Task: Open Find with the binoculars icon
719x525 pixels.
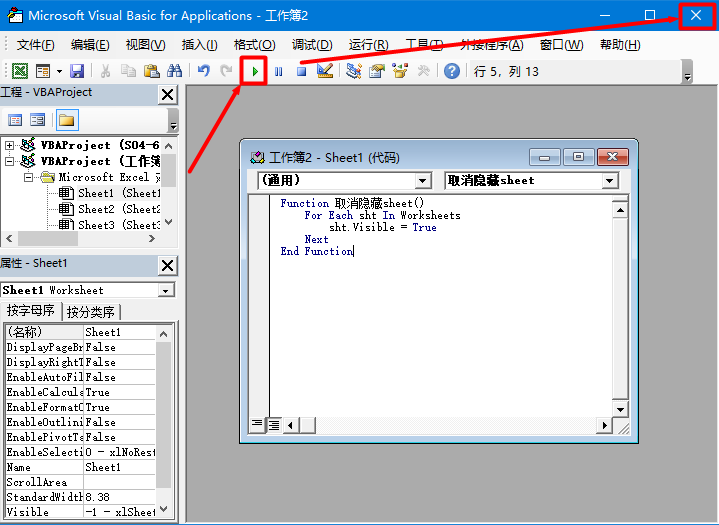Action: point(174,71)
